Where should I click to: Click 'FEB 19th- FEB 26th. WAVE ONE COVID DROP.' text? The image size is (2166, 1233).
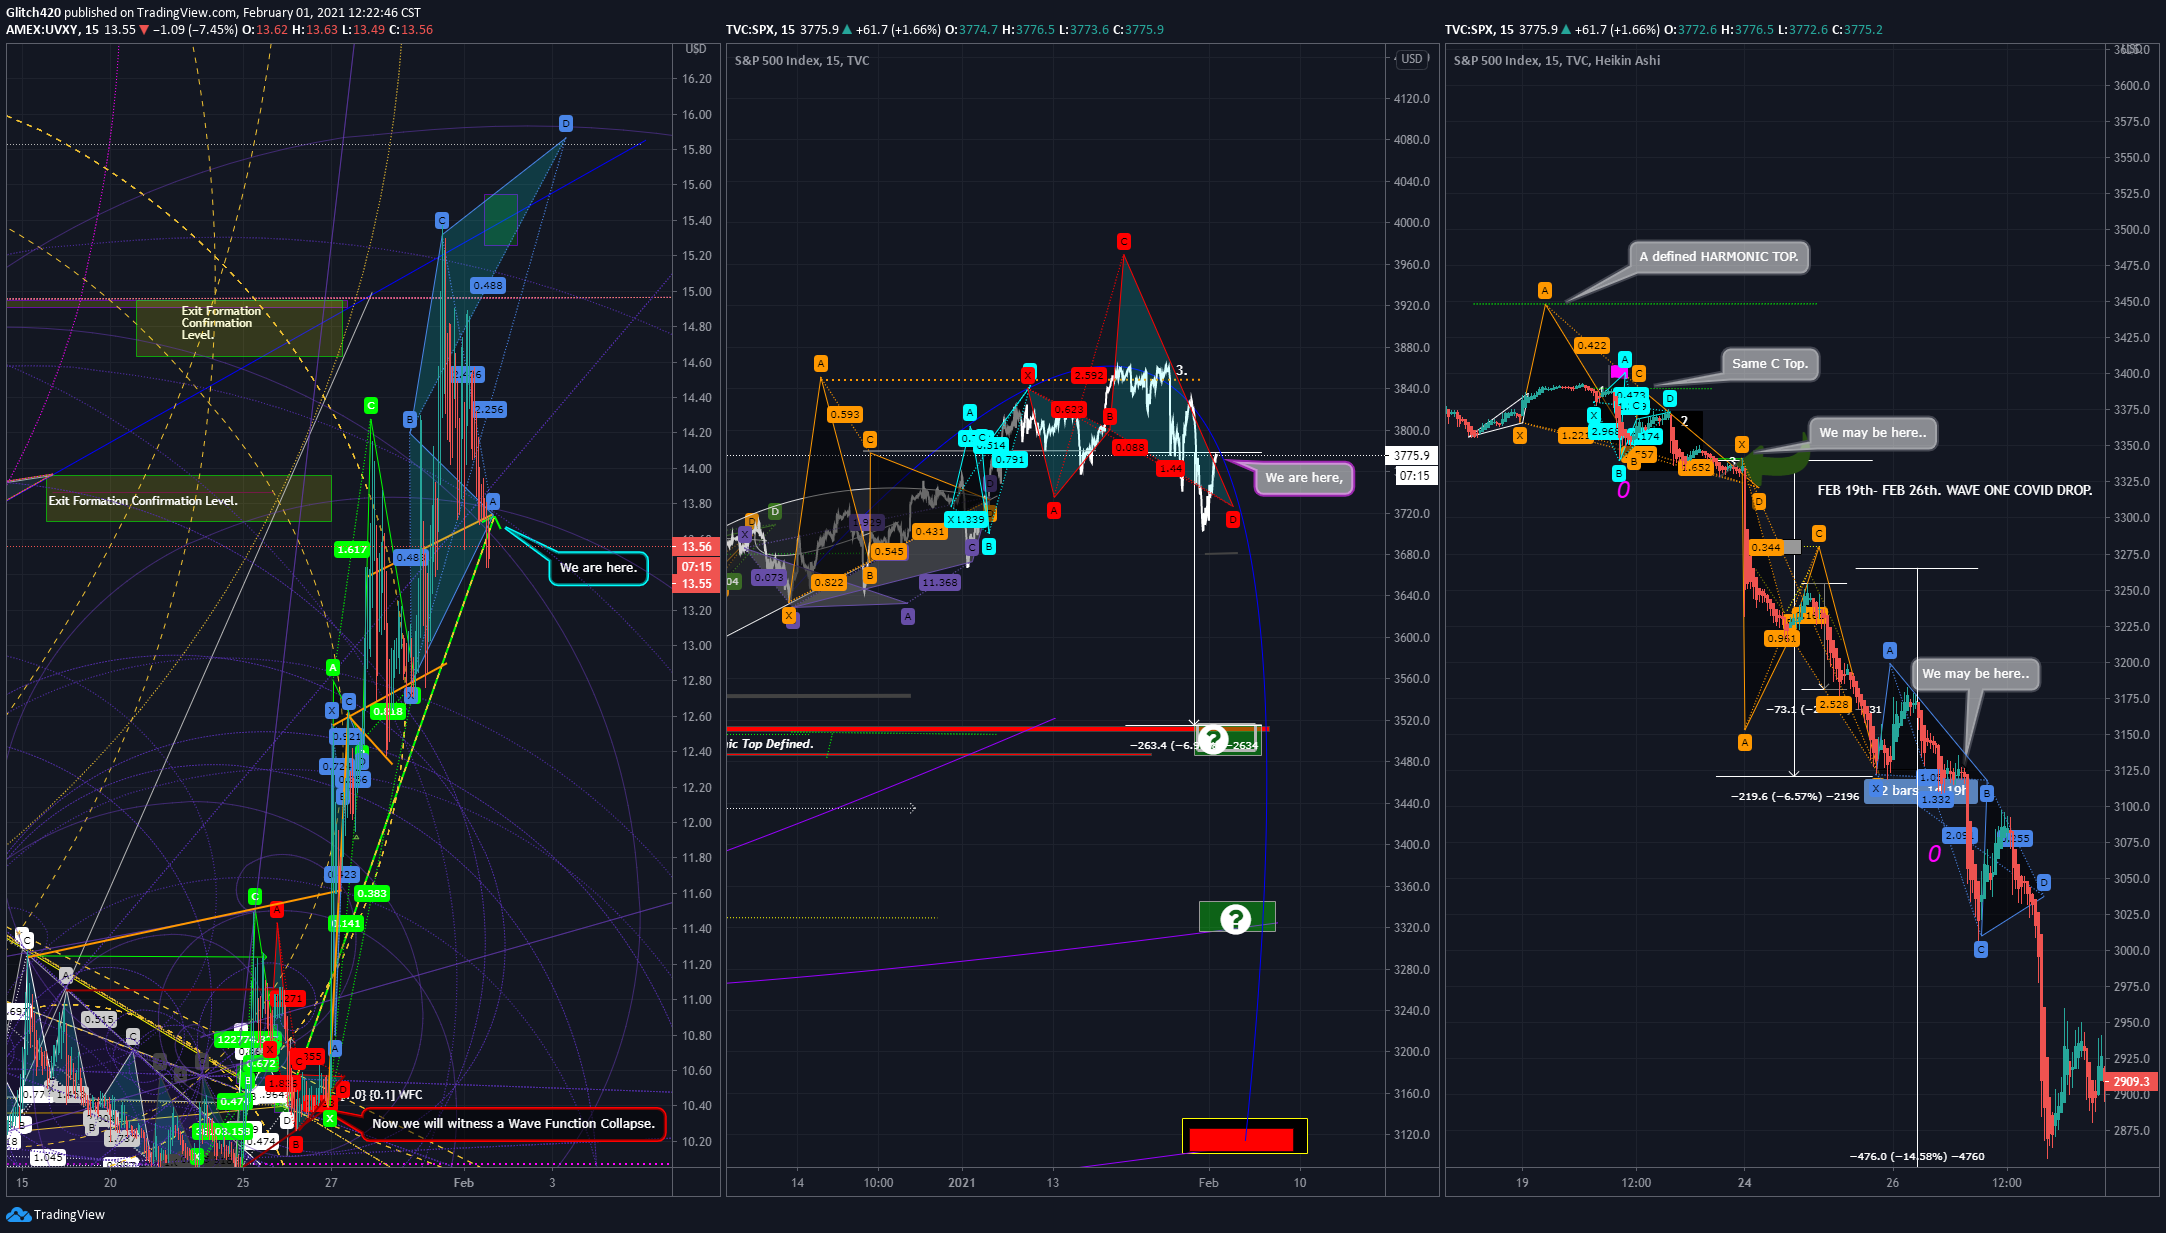coord(1955,490)
